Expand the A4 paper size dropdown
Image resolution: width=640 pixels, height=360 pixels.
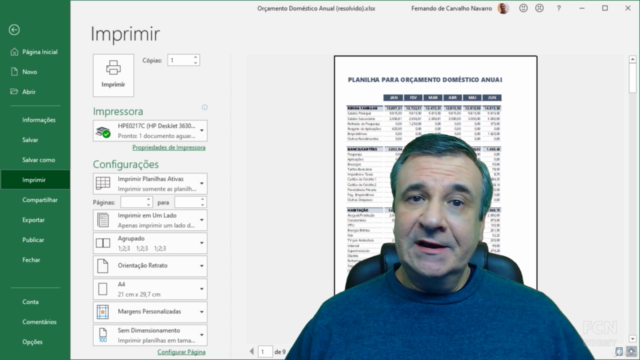click(x=150, y=289)
